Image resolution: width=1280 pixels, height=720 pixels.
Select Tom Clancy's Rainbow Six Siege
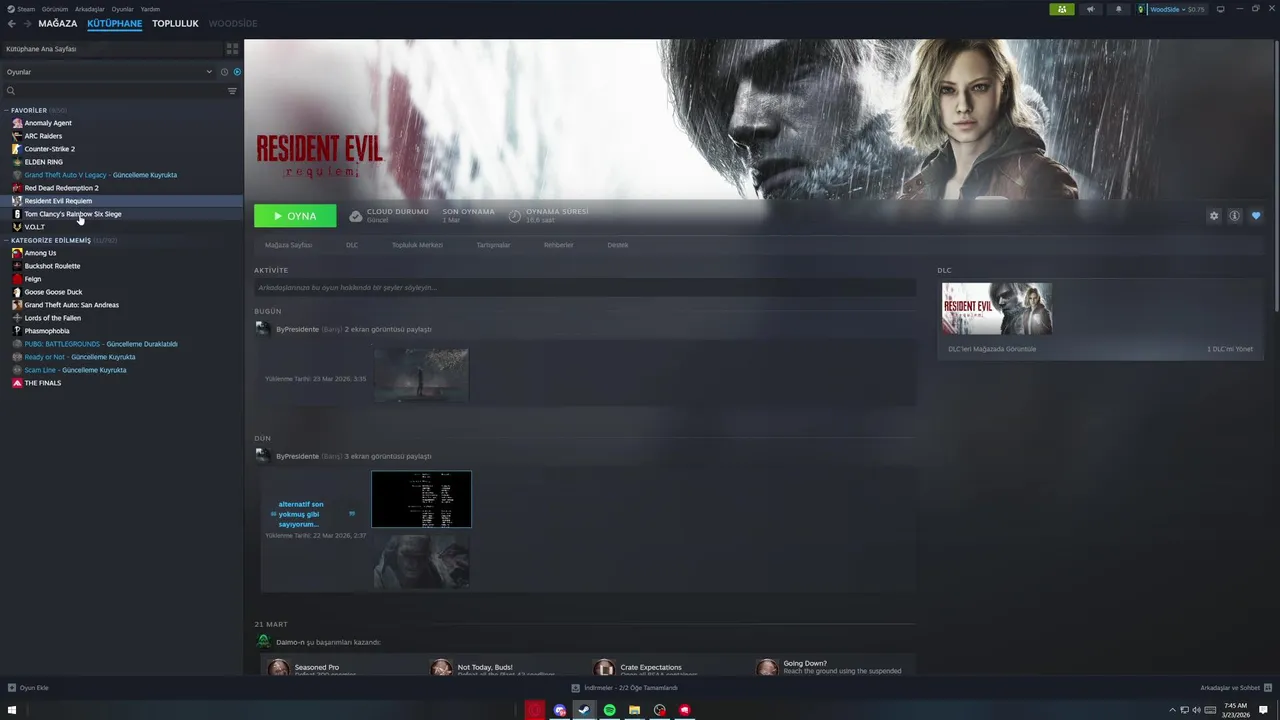click(x=73, y=214)
